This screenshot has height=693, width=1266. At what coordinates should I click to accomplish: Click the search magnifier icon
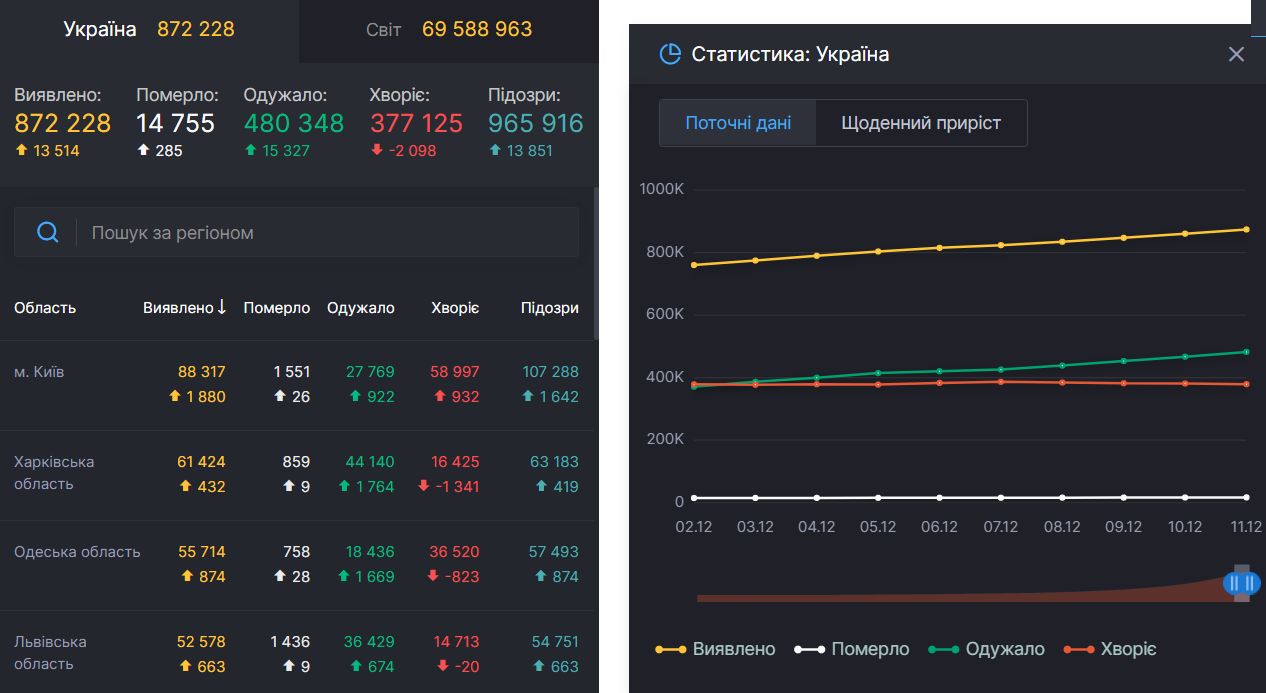tap(47, 233)
